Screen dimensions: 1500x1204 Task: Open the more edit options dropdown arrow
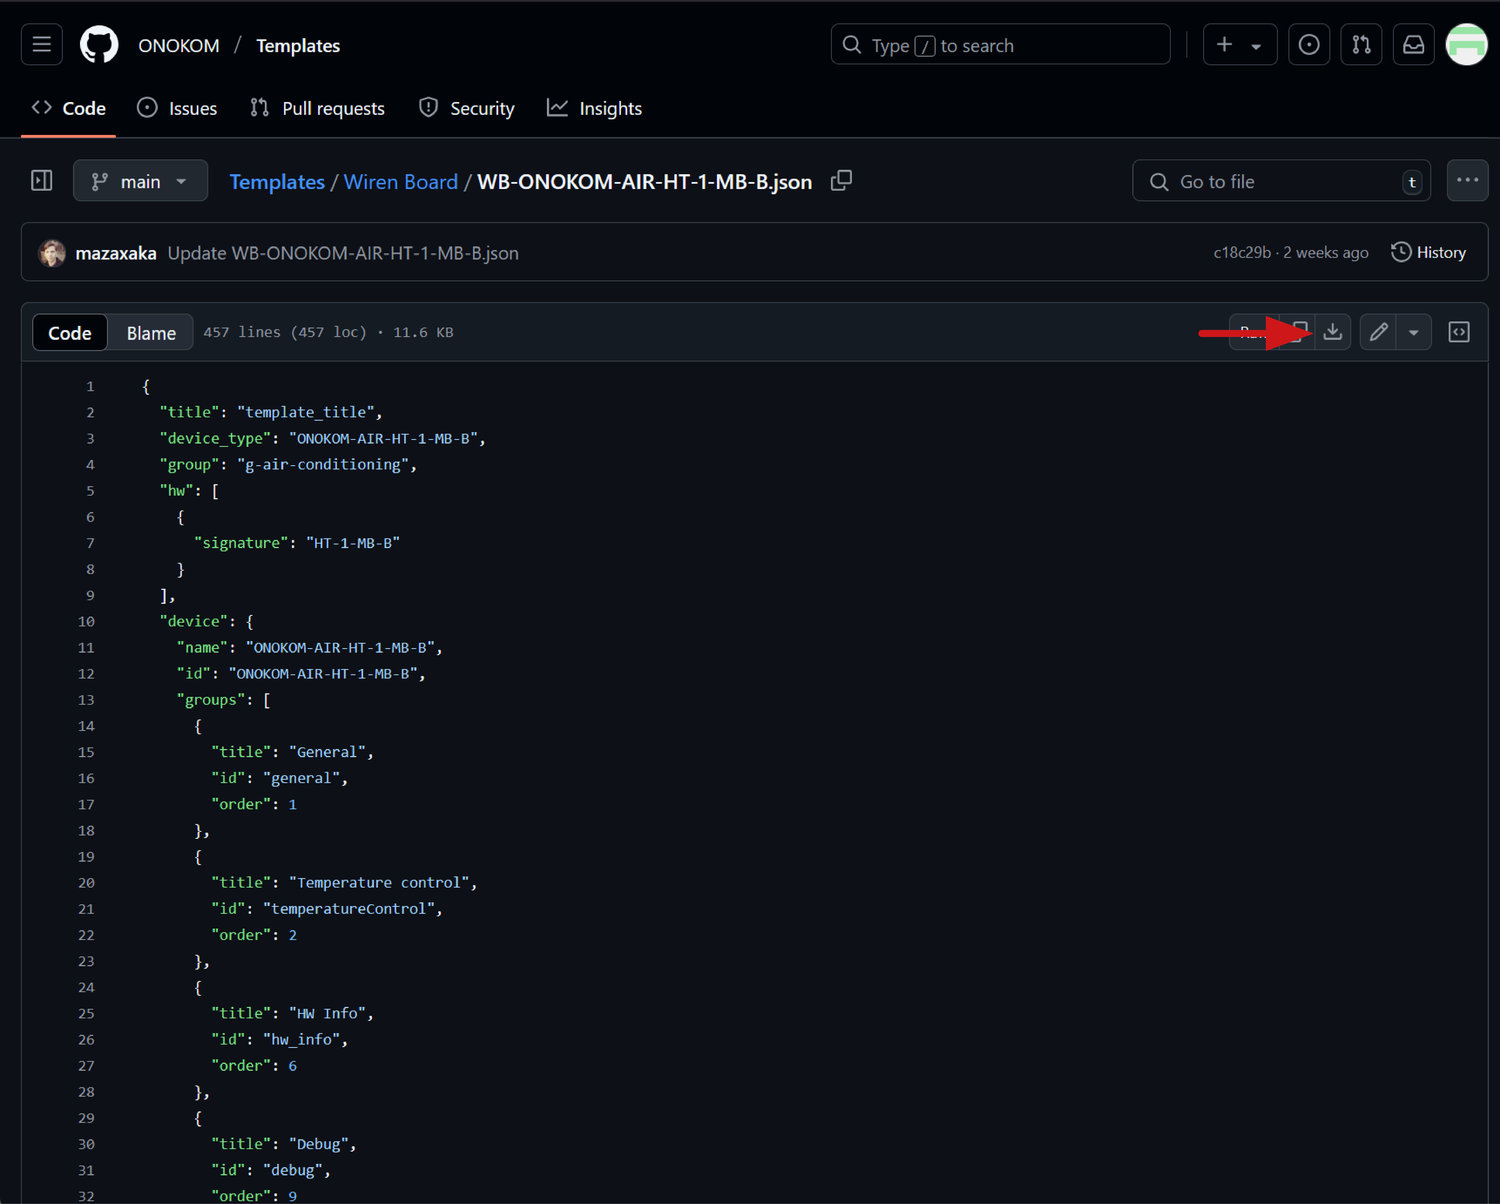click(x=1413, y=332)
